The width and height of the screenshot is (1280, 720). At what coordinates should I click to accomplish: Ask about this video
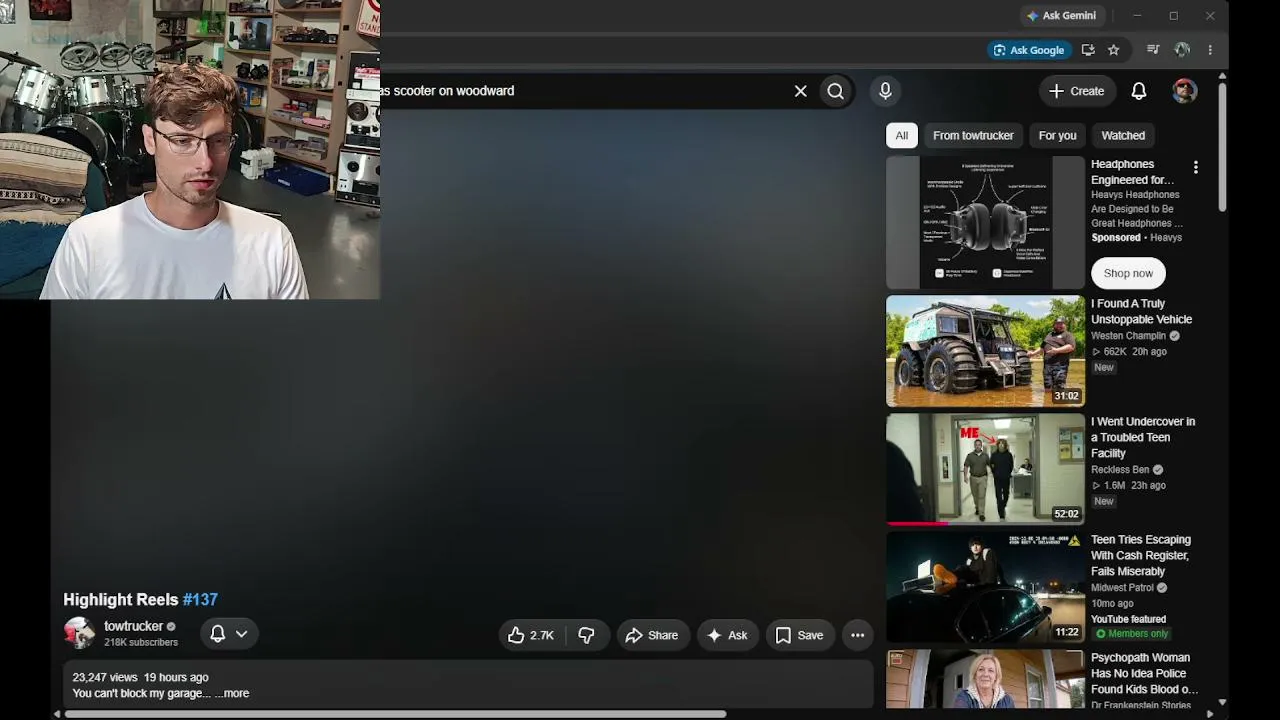(x=727, y=635)
